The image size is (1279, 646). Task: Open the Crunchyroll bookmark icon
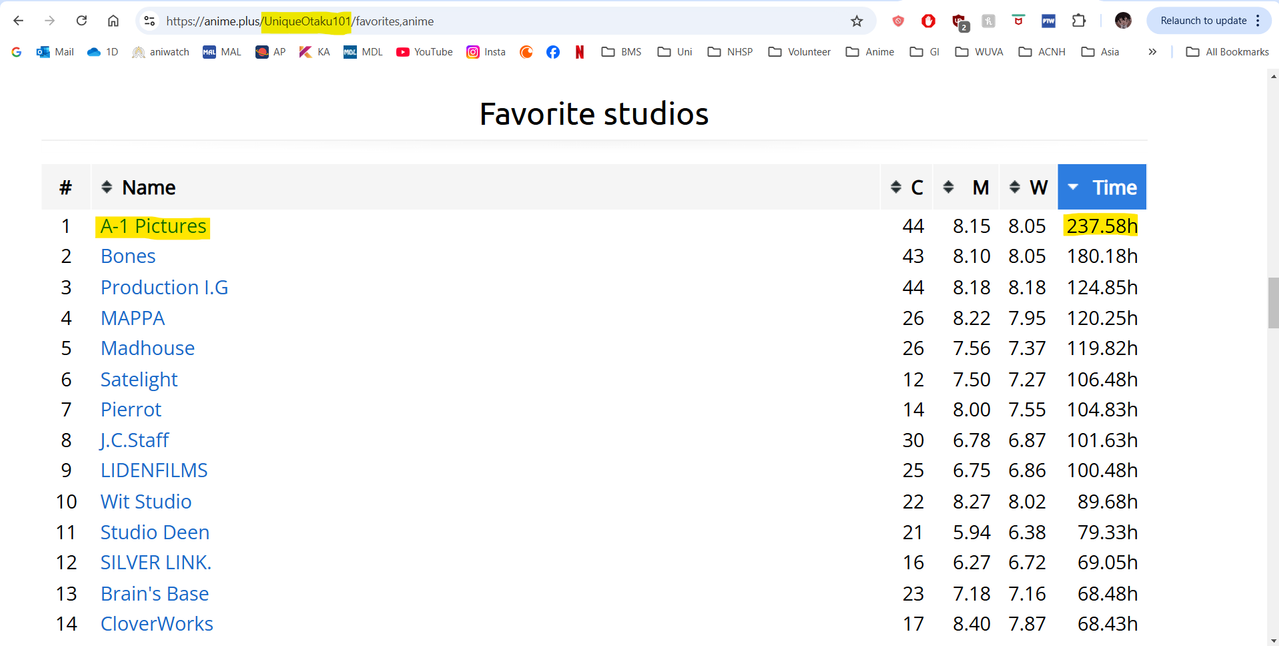click(x=526, y=52)
